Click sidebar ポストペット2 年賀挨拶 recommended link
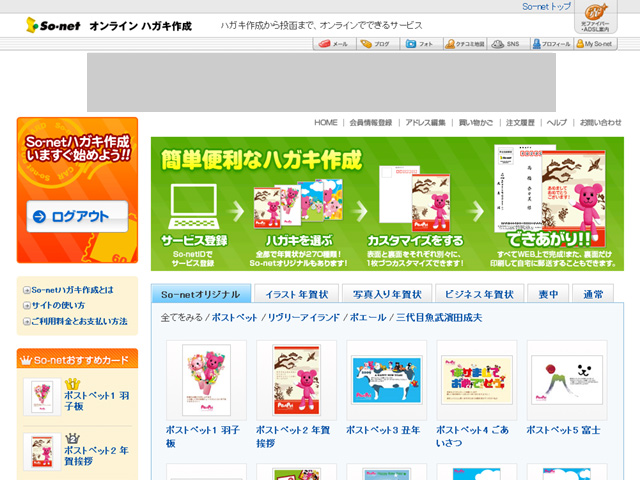This screenshot has height=480, width=640. 96,456
